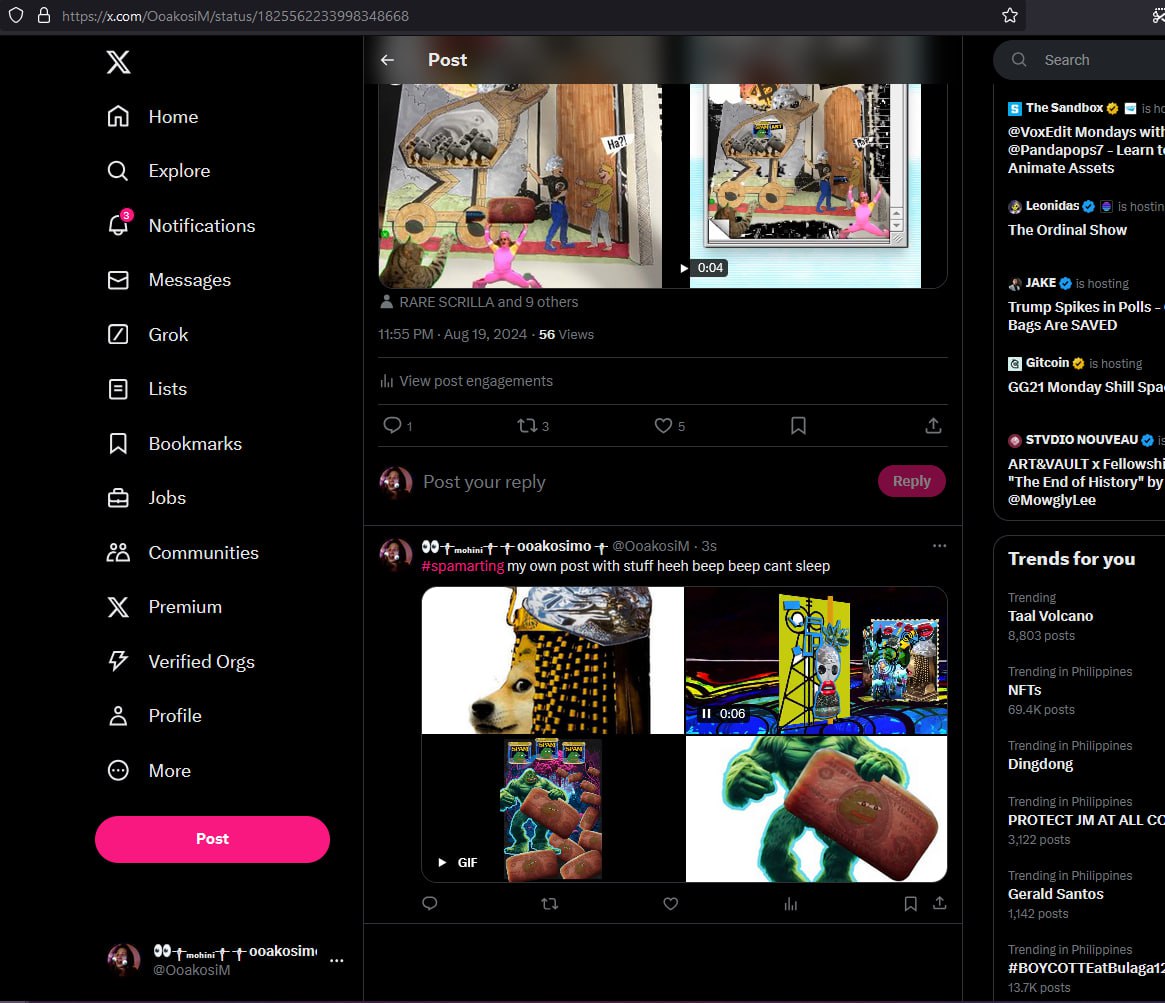The height and width of the screenshot is (1003, 1165).
Task: Pause the 0:06 video in reply
Action: click(x=707, y=714)
